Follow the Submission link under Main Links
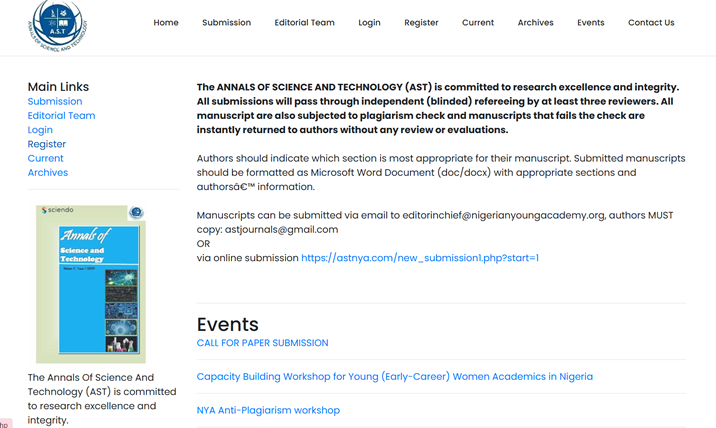 (55, 101)
